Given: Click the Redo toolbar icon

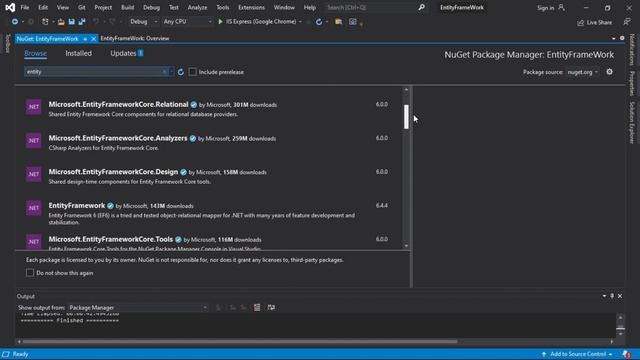Looking at the screenshot, I should click(x=112, y=22).
